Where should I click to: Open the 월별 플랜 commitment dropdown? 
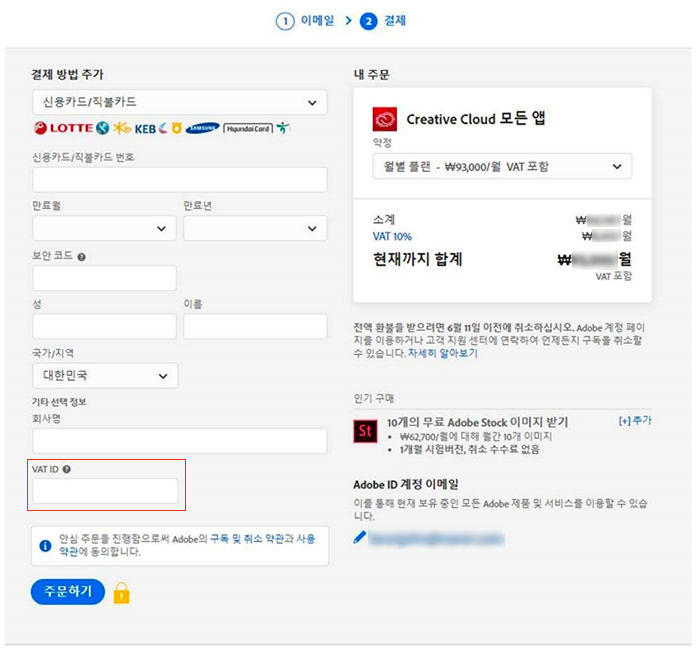(502, 166)
